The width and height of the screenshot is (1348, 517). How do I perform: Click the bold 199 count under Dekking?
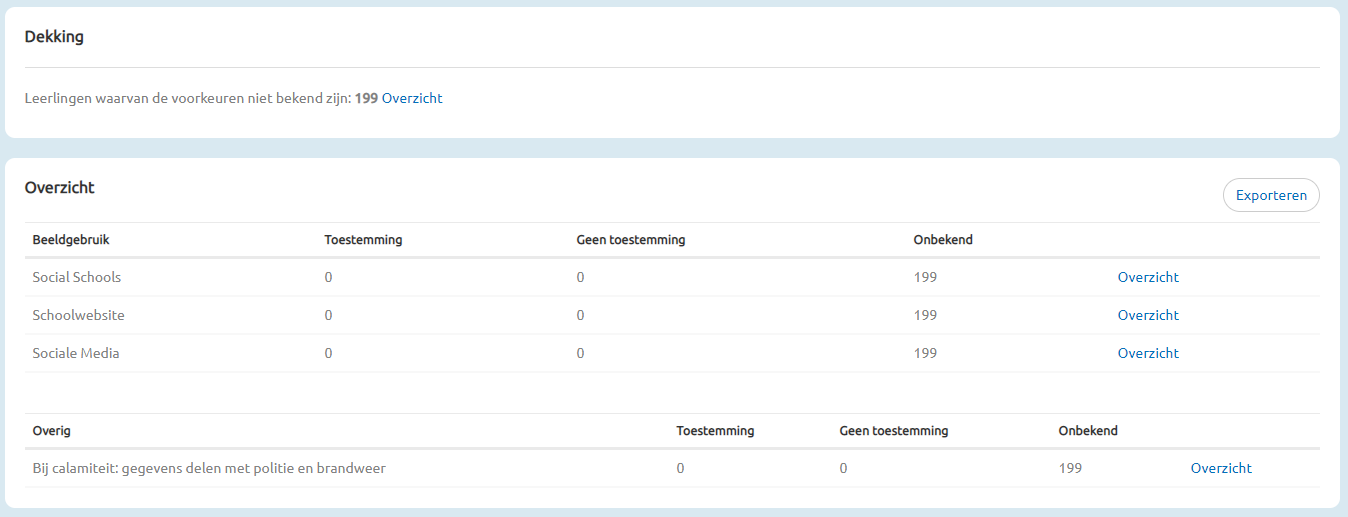tap(366, 98)
